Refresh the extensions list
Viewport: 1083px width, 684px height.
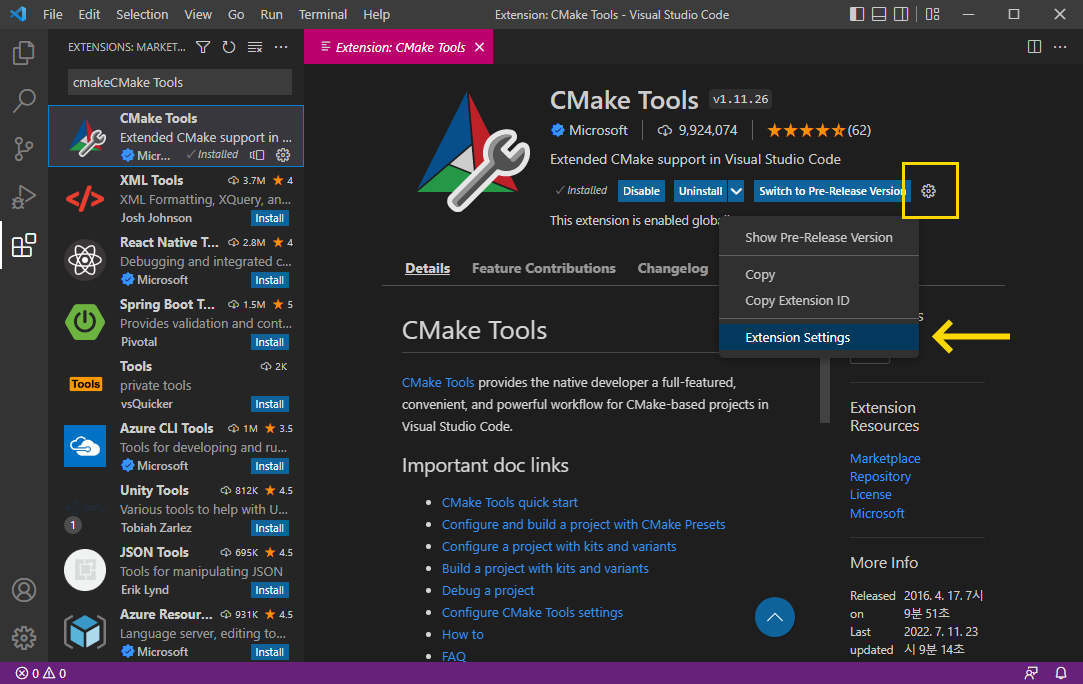[x=229, y=47]
